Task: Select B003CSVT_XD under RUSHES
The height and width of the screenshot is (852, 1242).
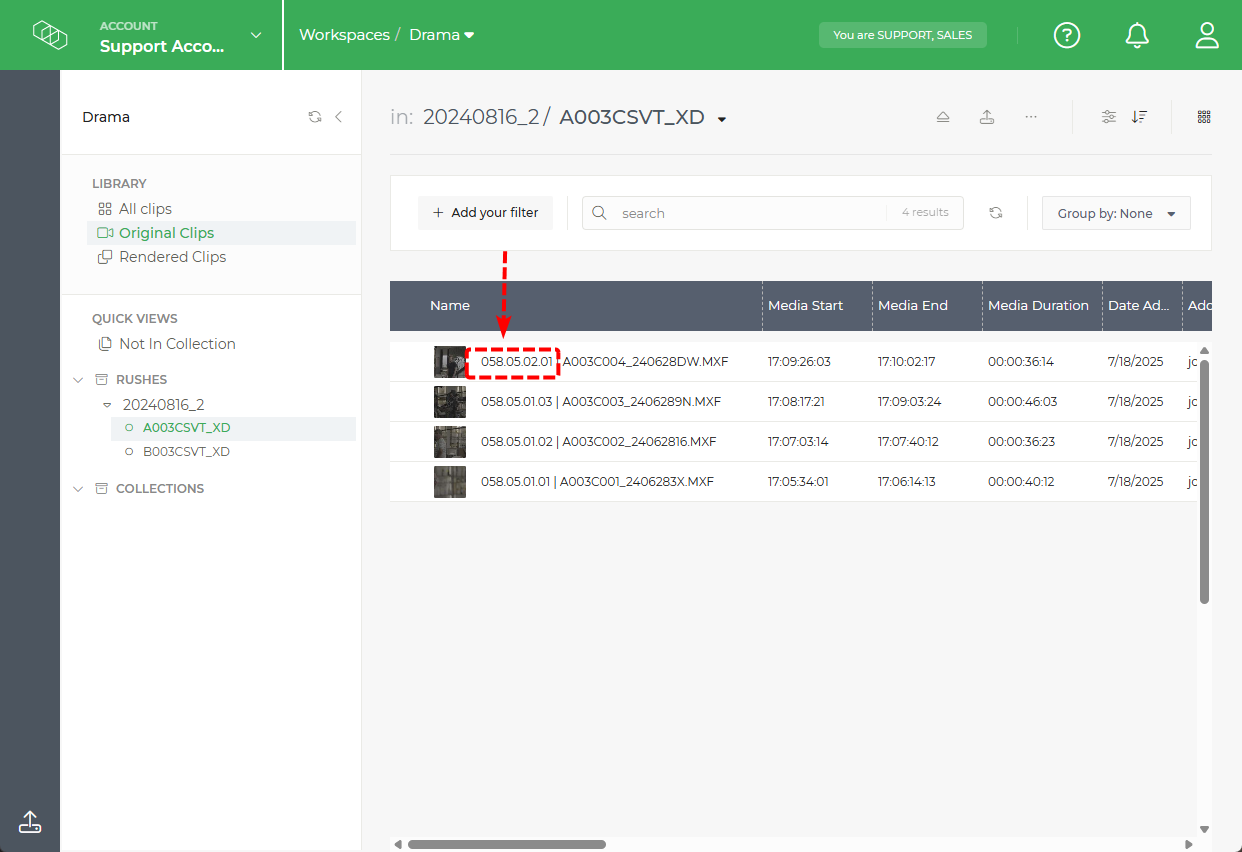Action: tap(188, 451)
